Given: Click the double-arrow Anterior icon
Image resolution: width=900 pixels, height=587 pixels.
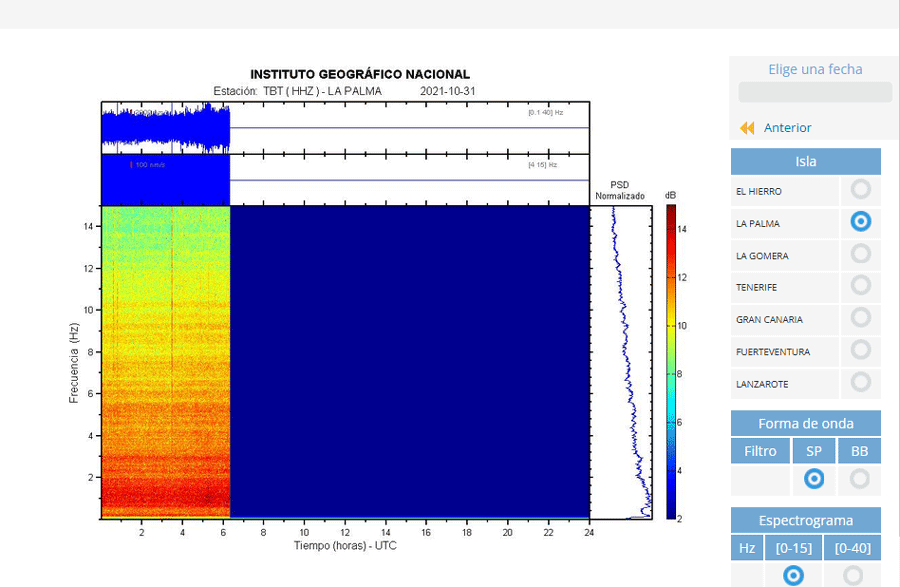Looking at the screenshot, I should click(x=747, y=128).
